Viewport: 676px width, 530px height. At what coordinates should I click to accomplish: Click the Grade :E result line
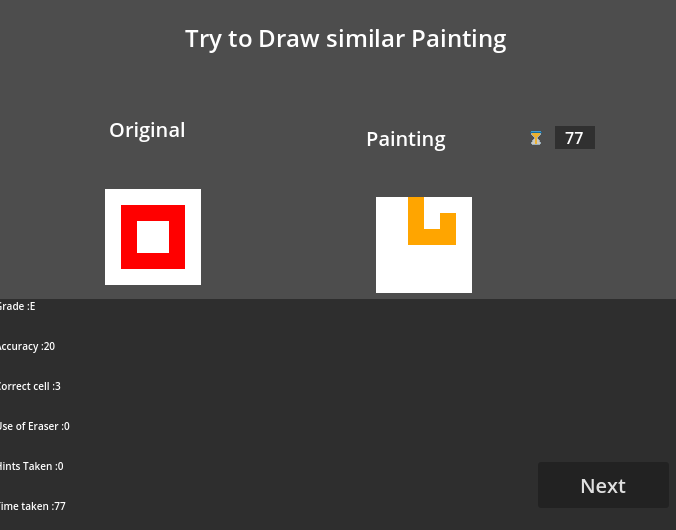click(x=17, y=306)
